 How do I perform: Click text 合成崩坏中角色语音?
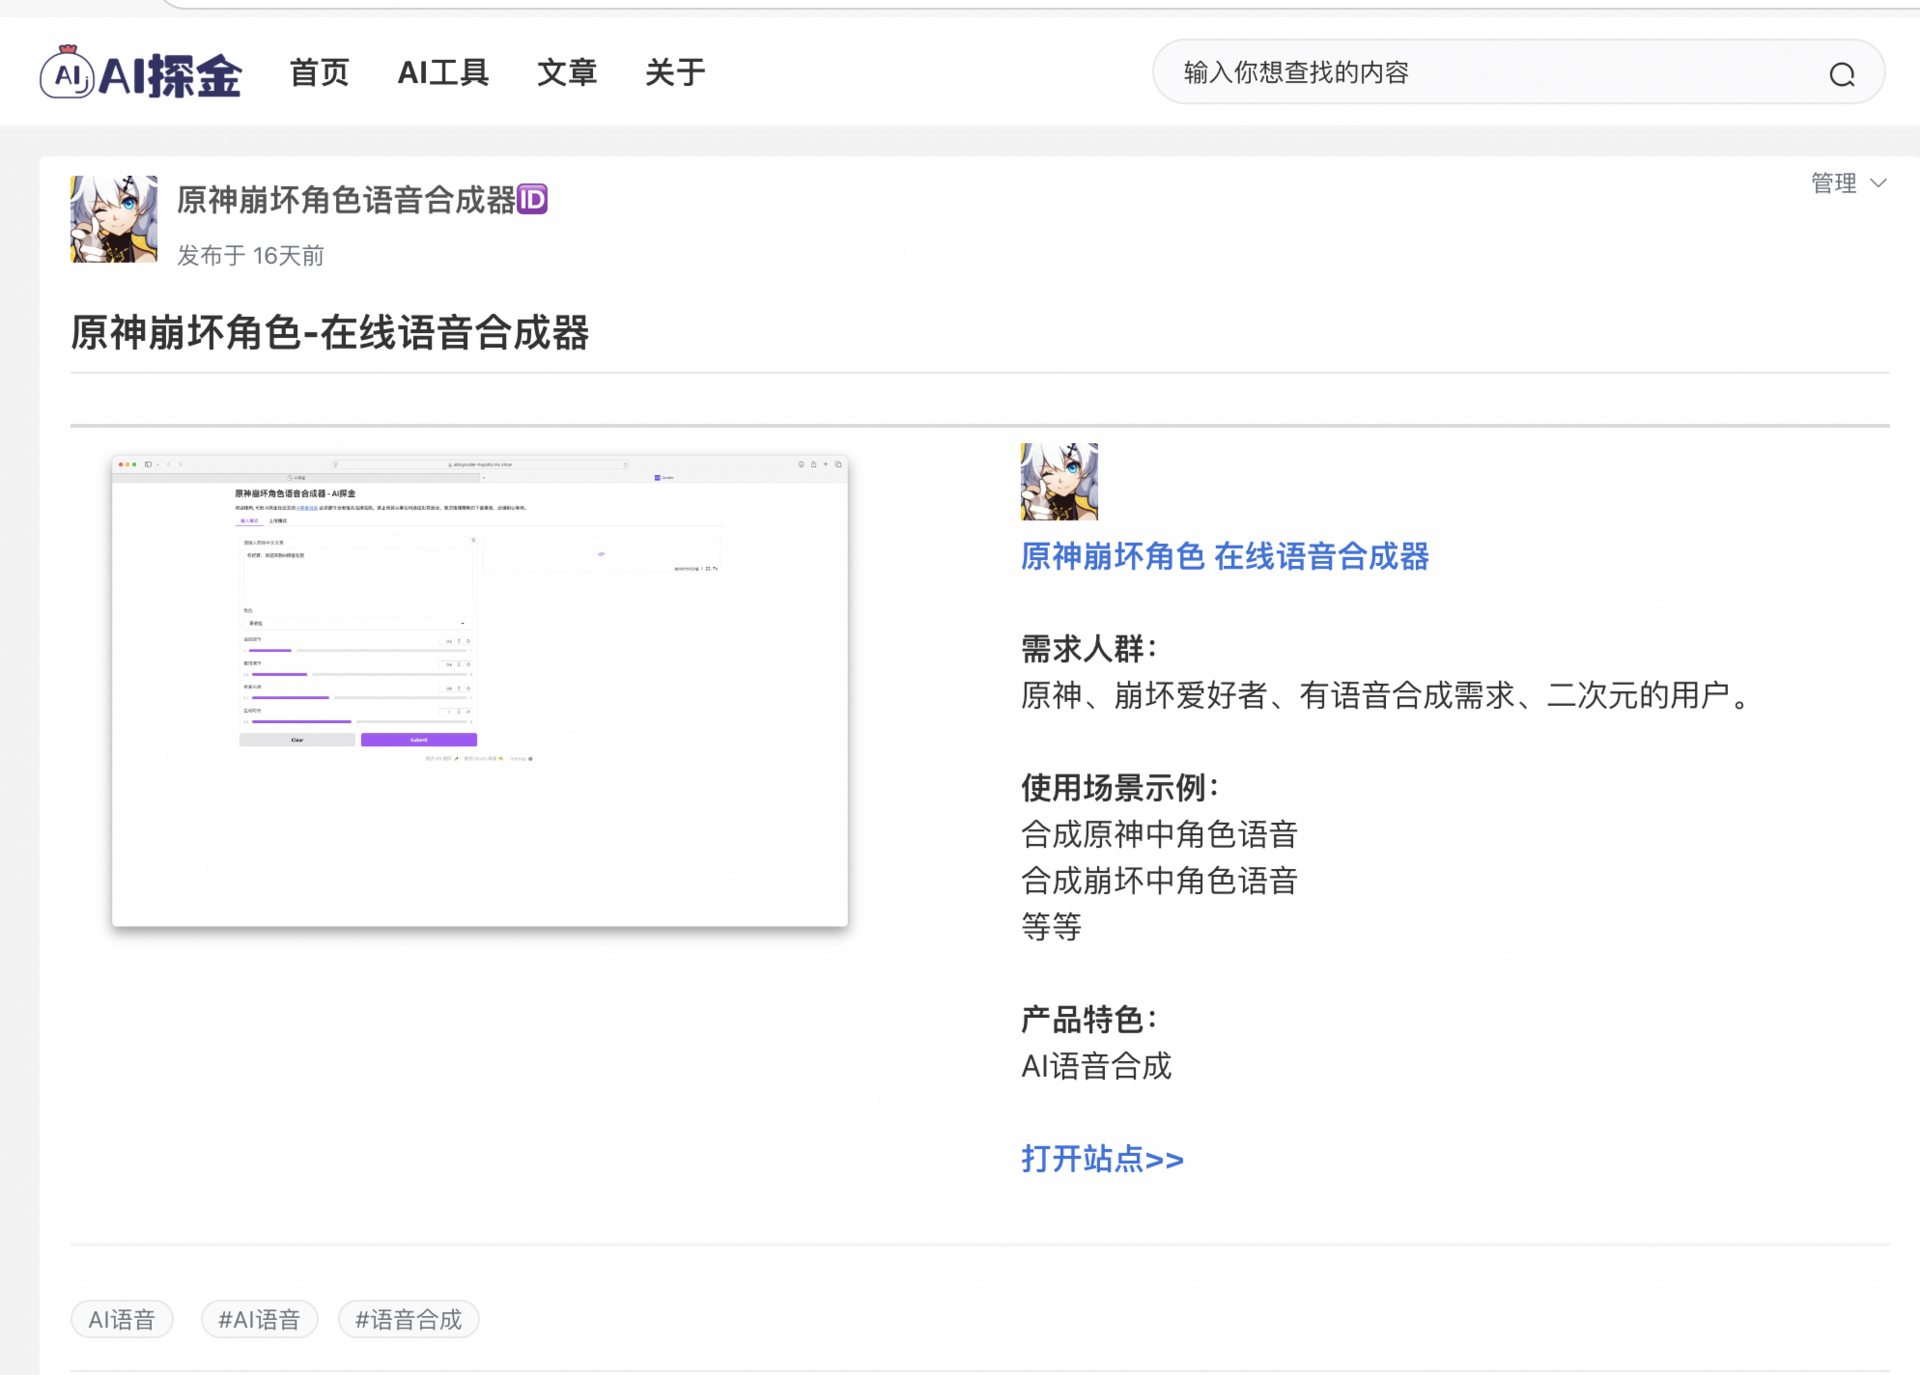tap(1160, 880)
